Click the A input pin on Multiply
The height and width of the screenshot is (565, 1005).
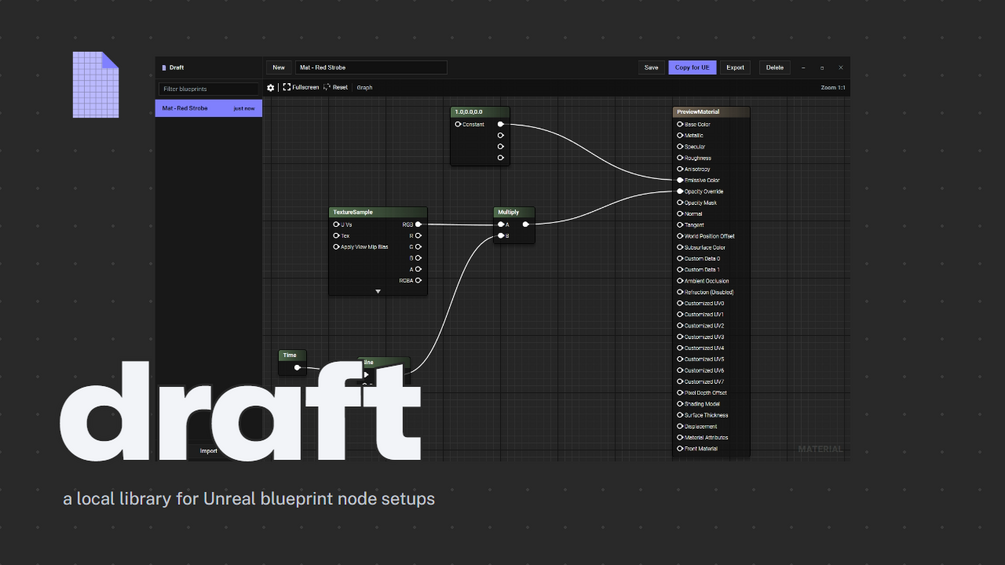(x=501, y=224)
